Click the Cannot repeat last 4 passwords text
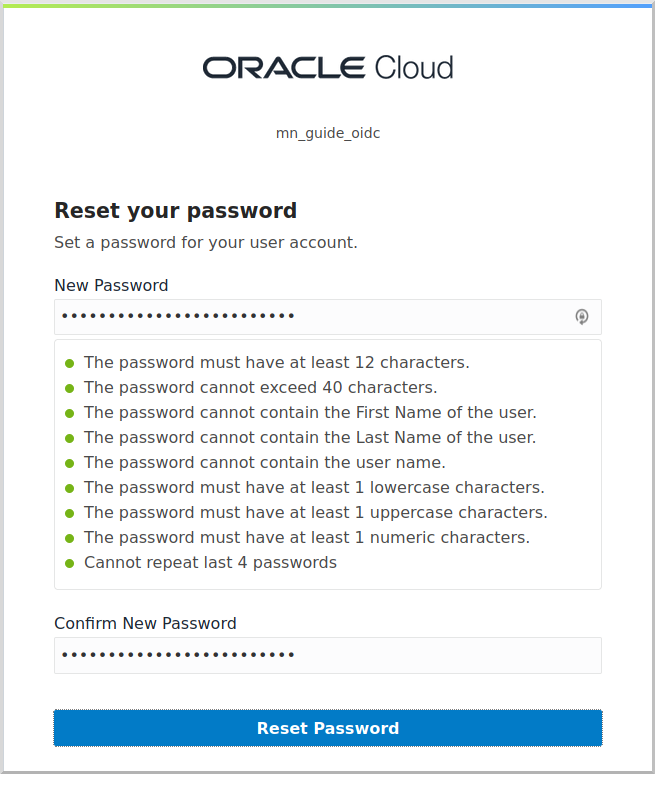This screenshot has height=804, width=655. click(x=210, y=562)
